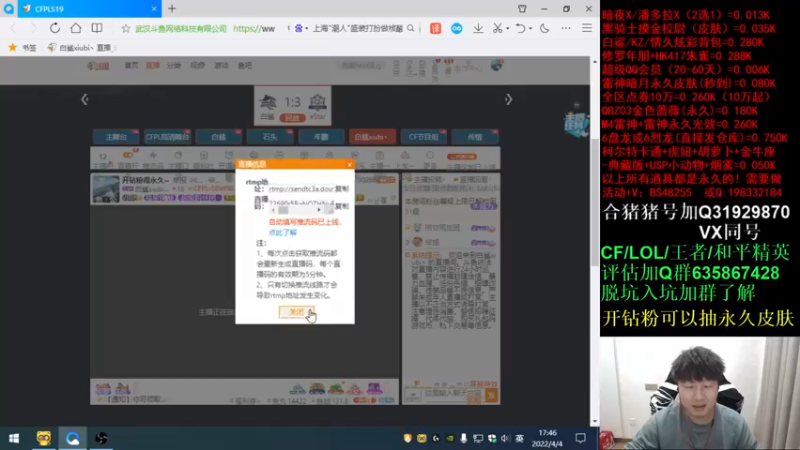The width and height of the screenshot is (800, 450).
Task: Switch to the 传情 channel
Action: [475, 137]
